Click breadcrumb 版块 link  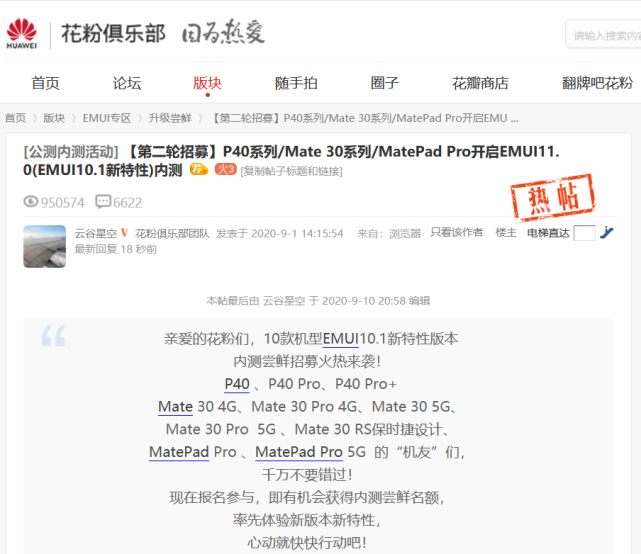(54, 118)
